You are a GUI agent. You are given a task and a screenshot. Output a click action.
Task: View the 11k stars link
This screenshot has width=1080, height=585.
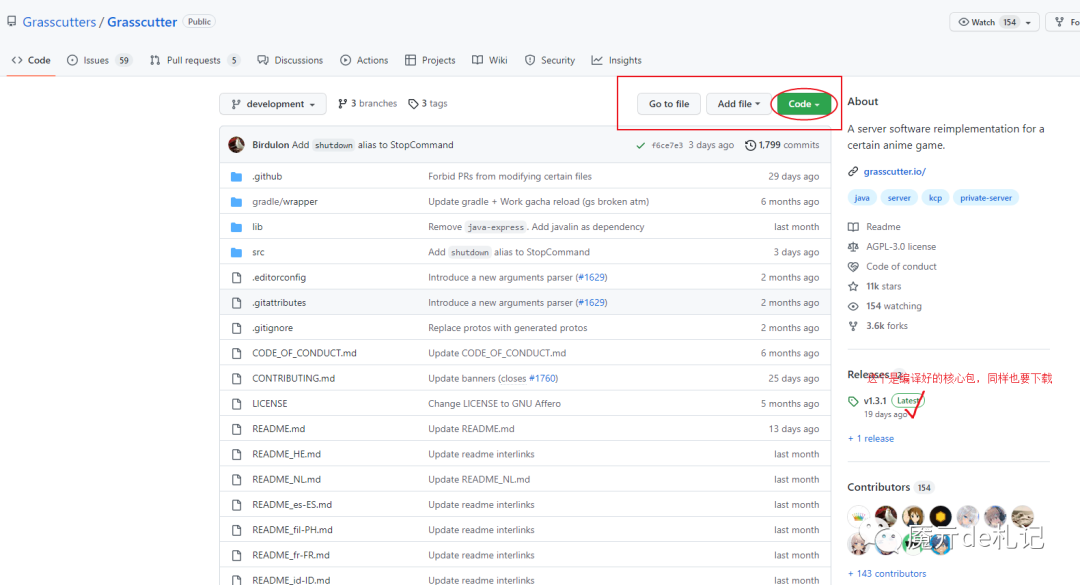point(883,286)
